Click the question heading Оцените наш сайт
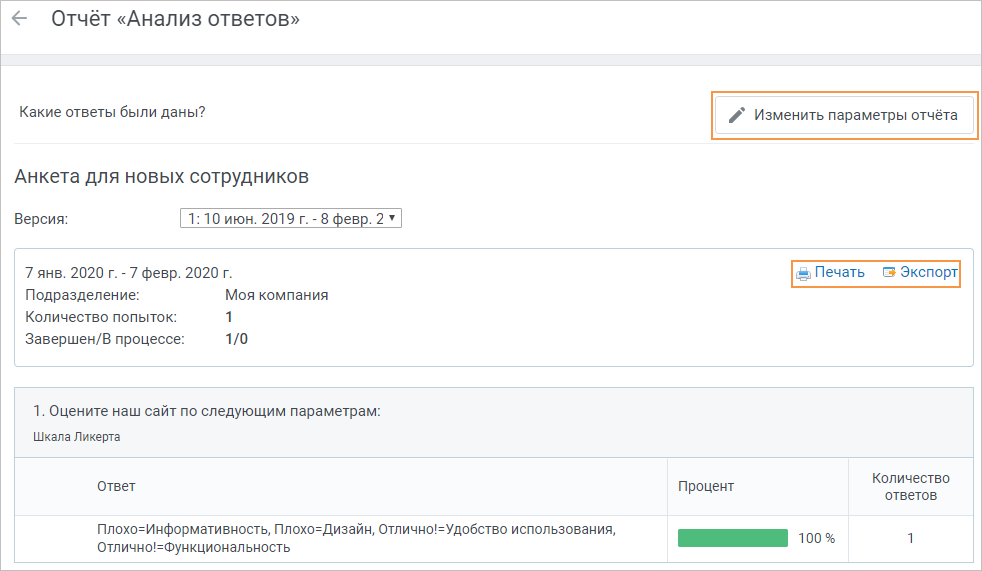982x571 pixels. (x=207, y=411)
